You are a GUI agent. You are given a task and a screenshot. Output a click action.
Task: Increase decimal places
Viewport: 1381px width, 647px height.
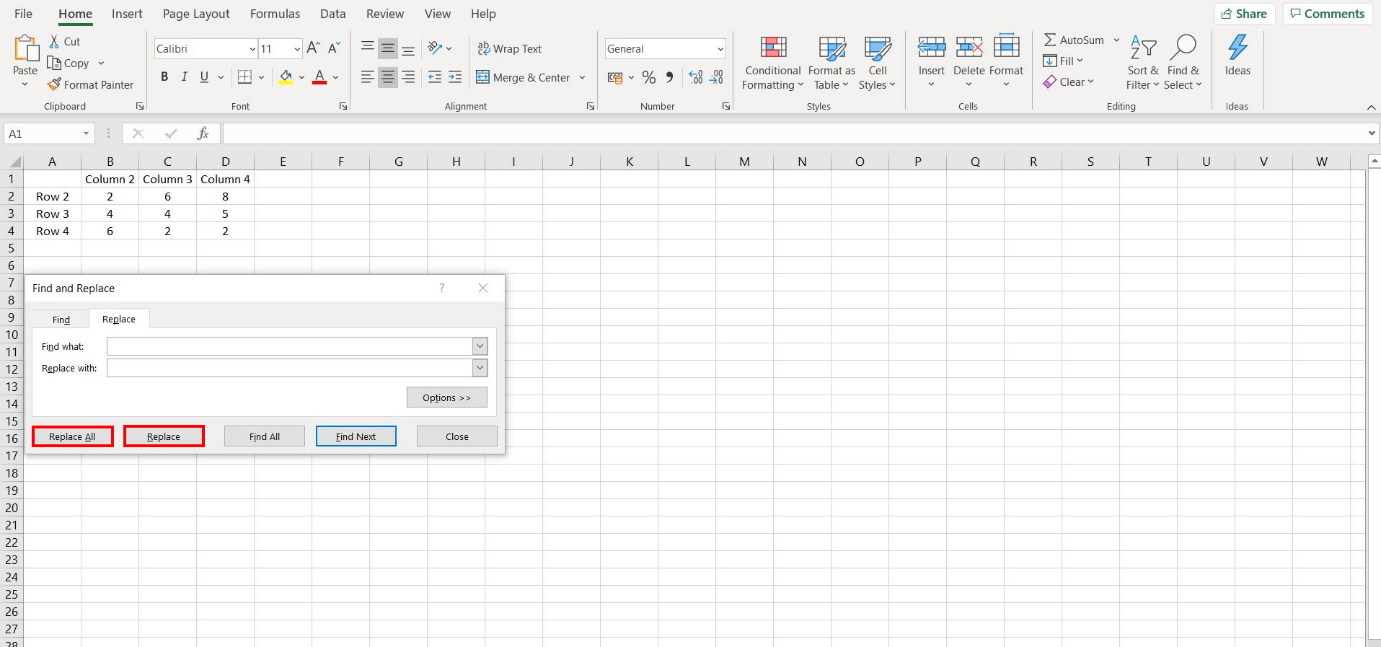pyautogui.click(x=696, y=77)
